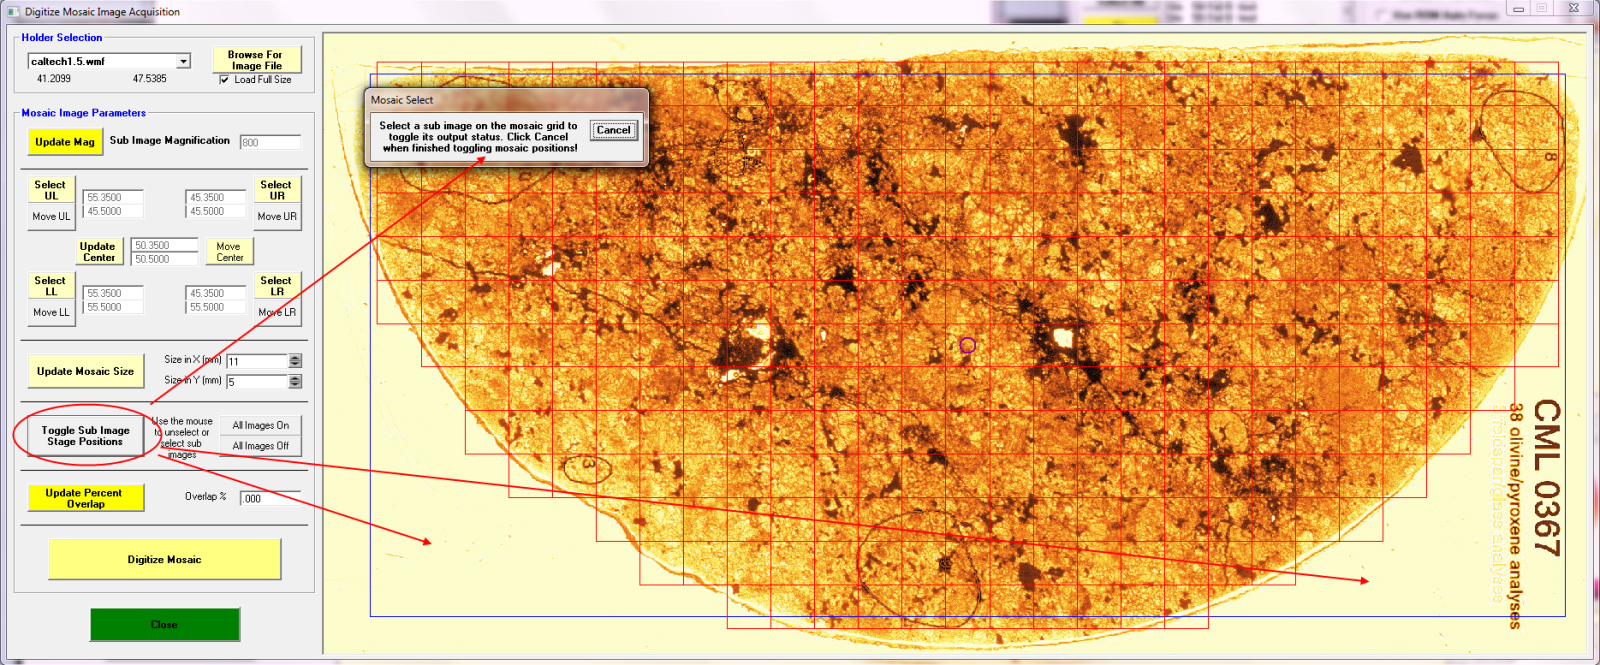Start the Digitize Mosaic process
Screen dimensions: 1600x665
[164, 560]
